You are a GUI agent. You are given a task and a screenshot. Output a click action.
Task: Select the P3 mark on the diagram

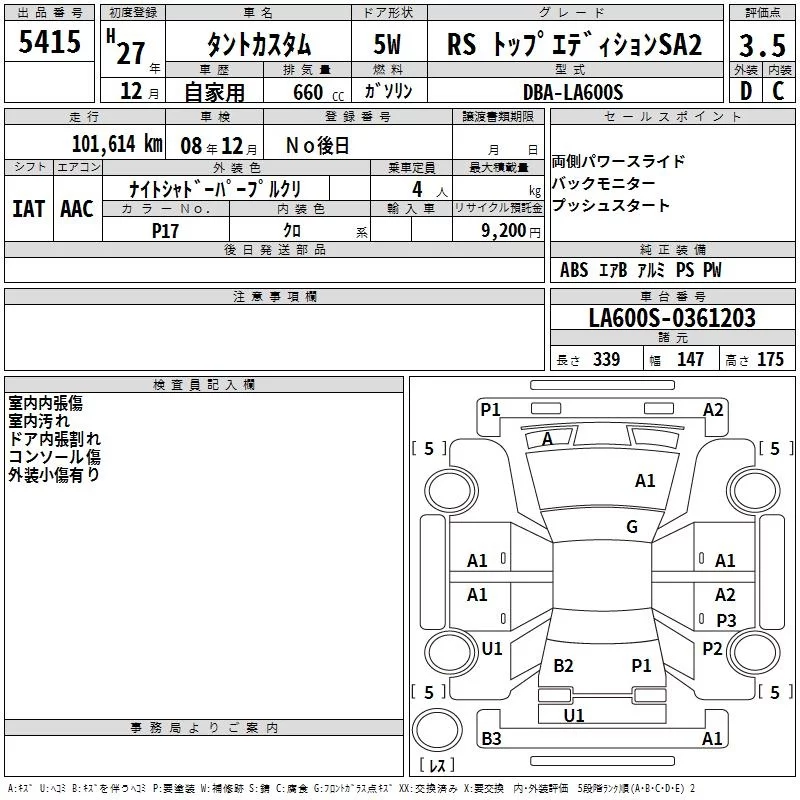point(726,620)
